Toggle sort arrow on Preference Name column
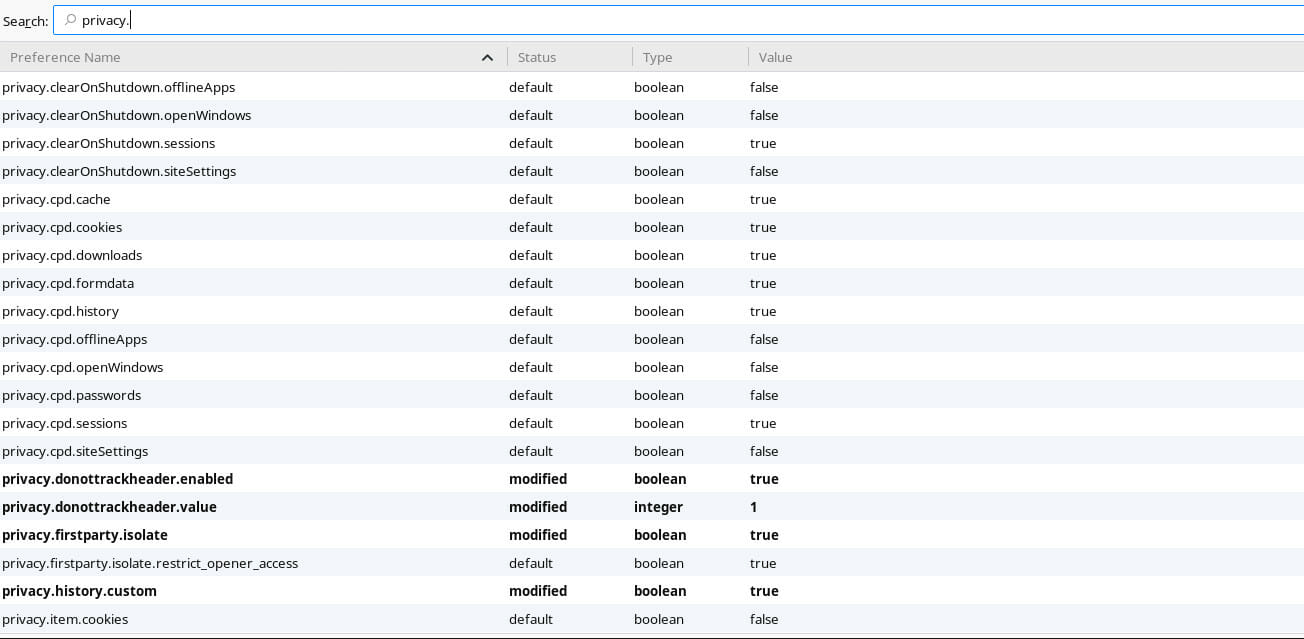Viewport: 1304px width, 639px height. pos(487,58)
